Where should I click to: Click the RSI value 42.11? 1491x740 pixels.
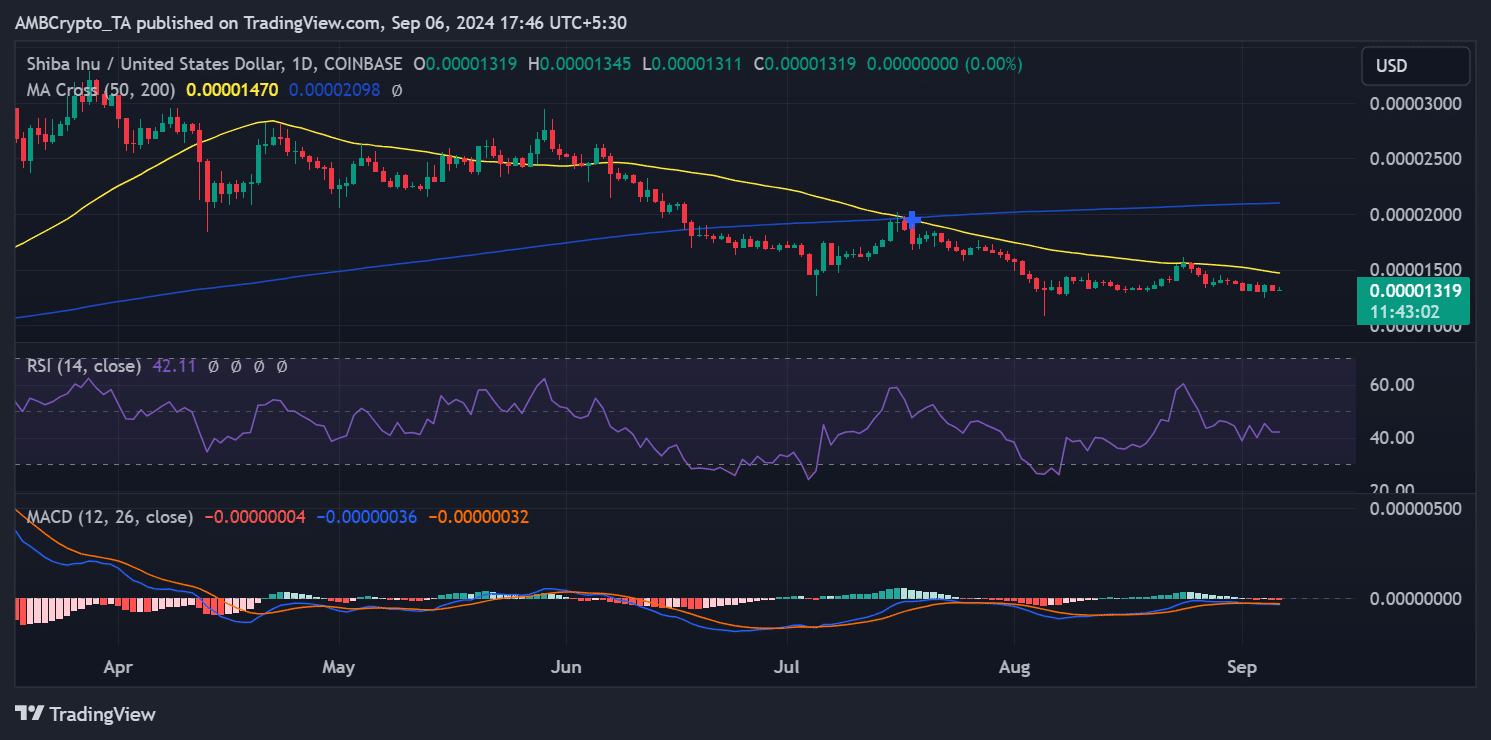(x=172, y=366)
